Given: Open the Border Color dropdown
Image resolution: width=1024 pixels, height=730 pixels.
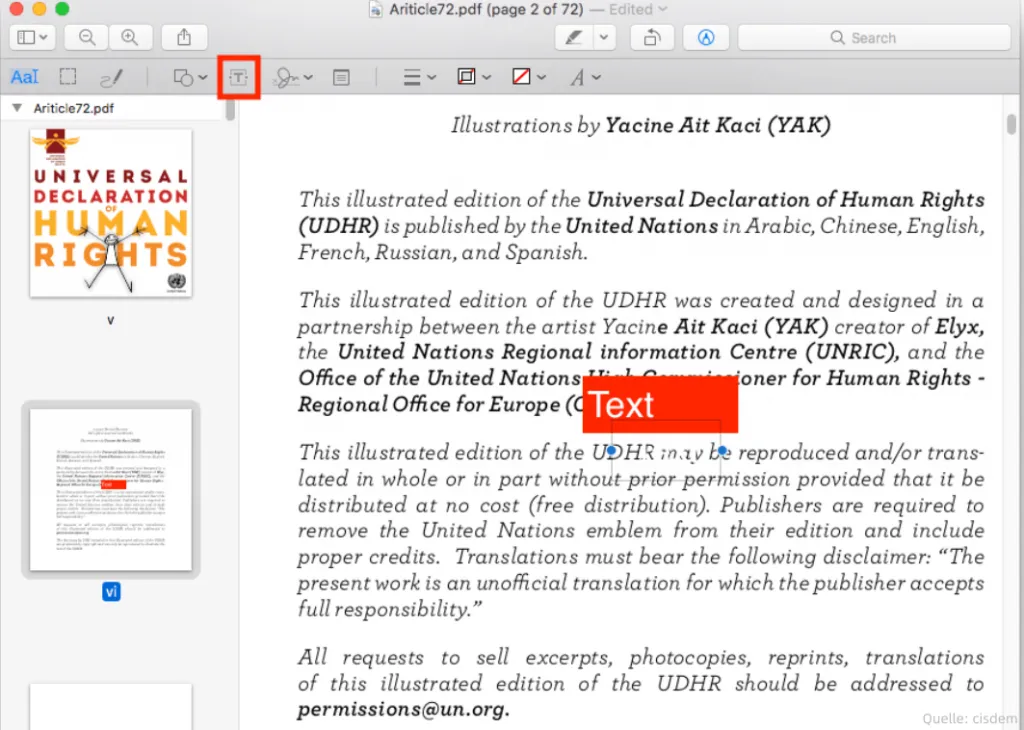Looking at the screenshot, I should [x=474, y=77].
